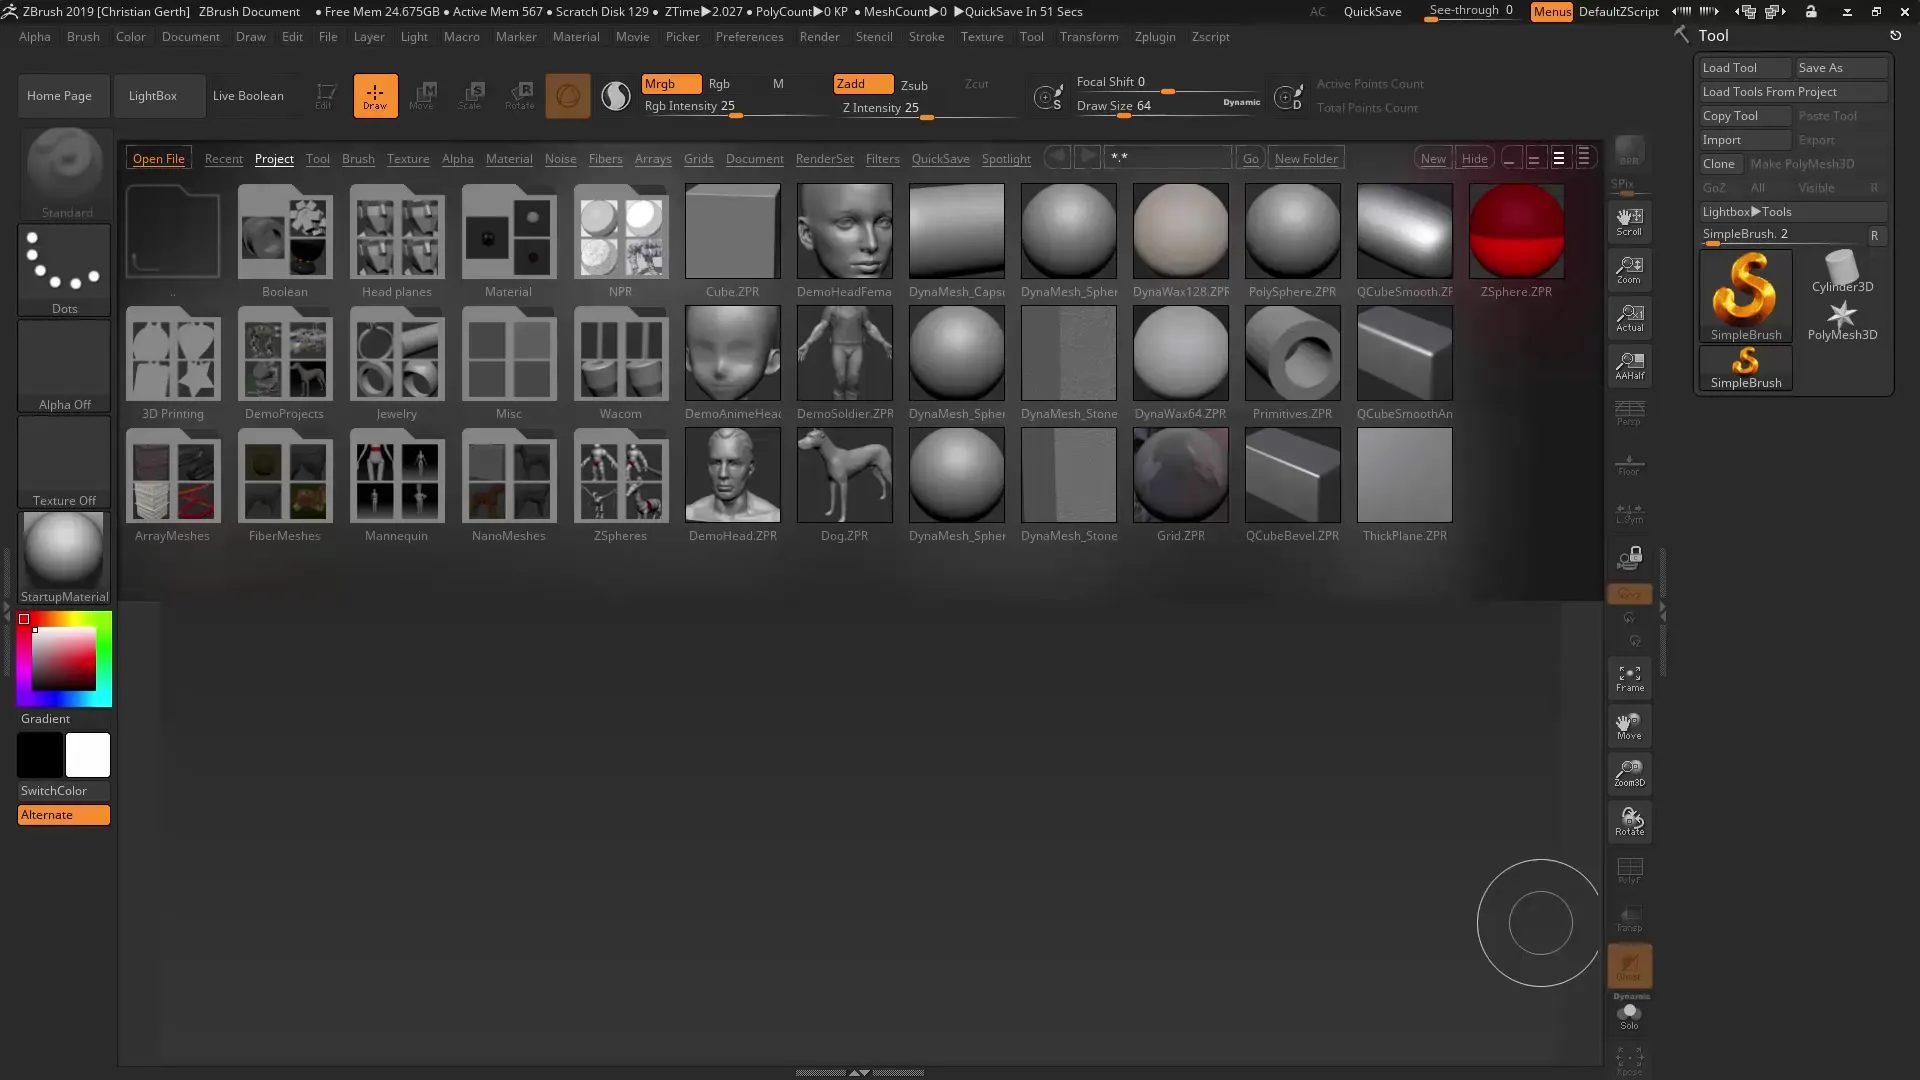Click the Scroll canvas icon

click(x=1629, y=222)
